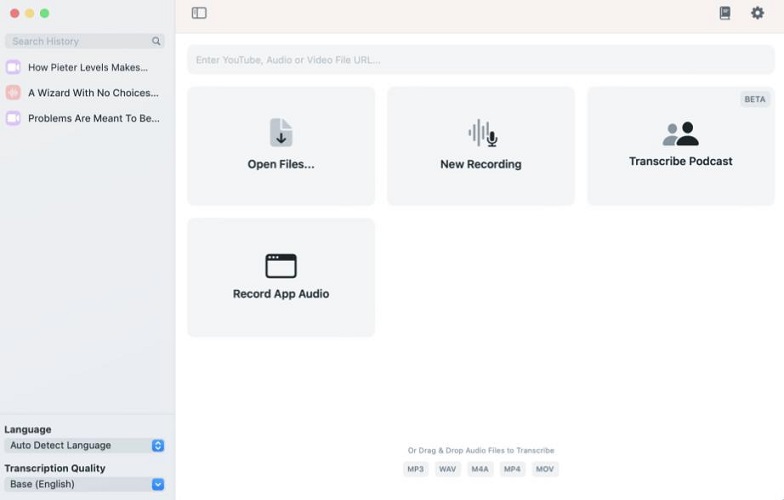Click the Record App Audio window icon
The image size is (784, 500).
pos(281,266)
